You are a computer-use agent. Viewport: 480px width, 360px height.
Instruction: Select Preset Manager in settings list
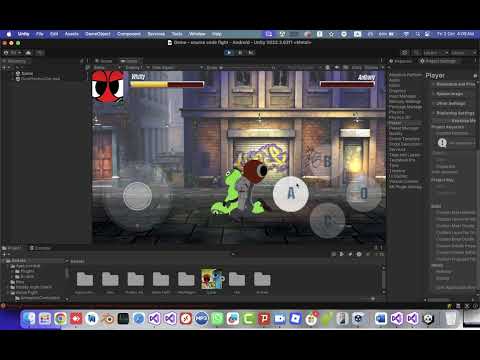point(404,128)
